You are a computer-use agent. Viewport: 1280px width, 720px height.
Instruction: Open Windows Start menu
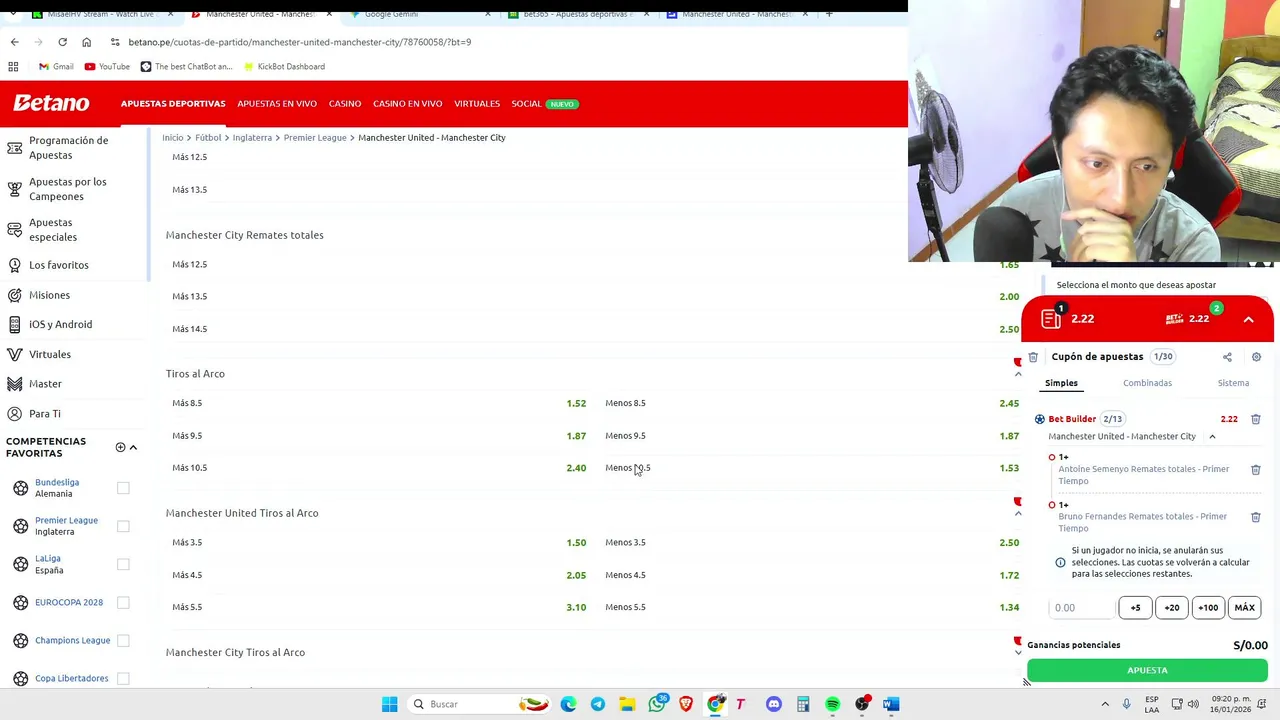coord(389,704)
